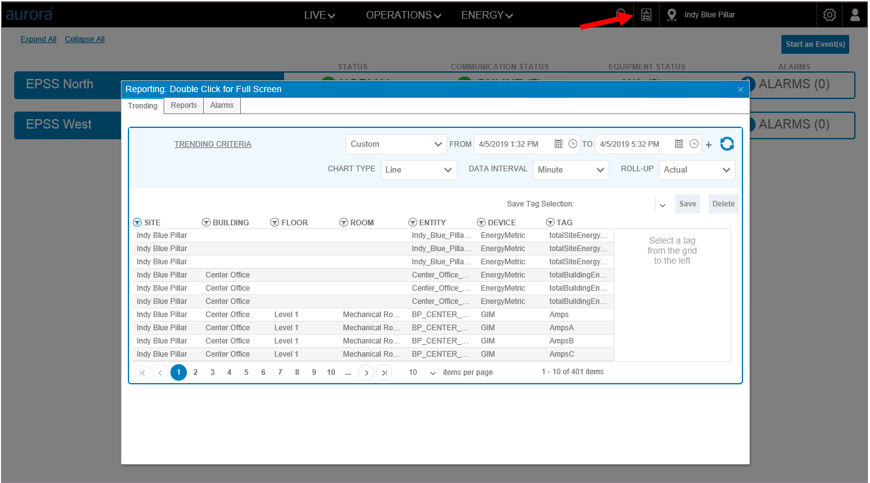Filter the FLOOR column
The height and width of the screenshot is (483, 870).
click(x=274, y=222)
